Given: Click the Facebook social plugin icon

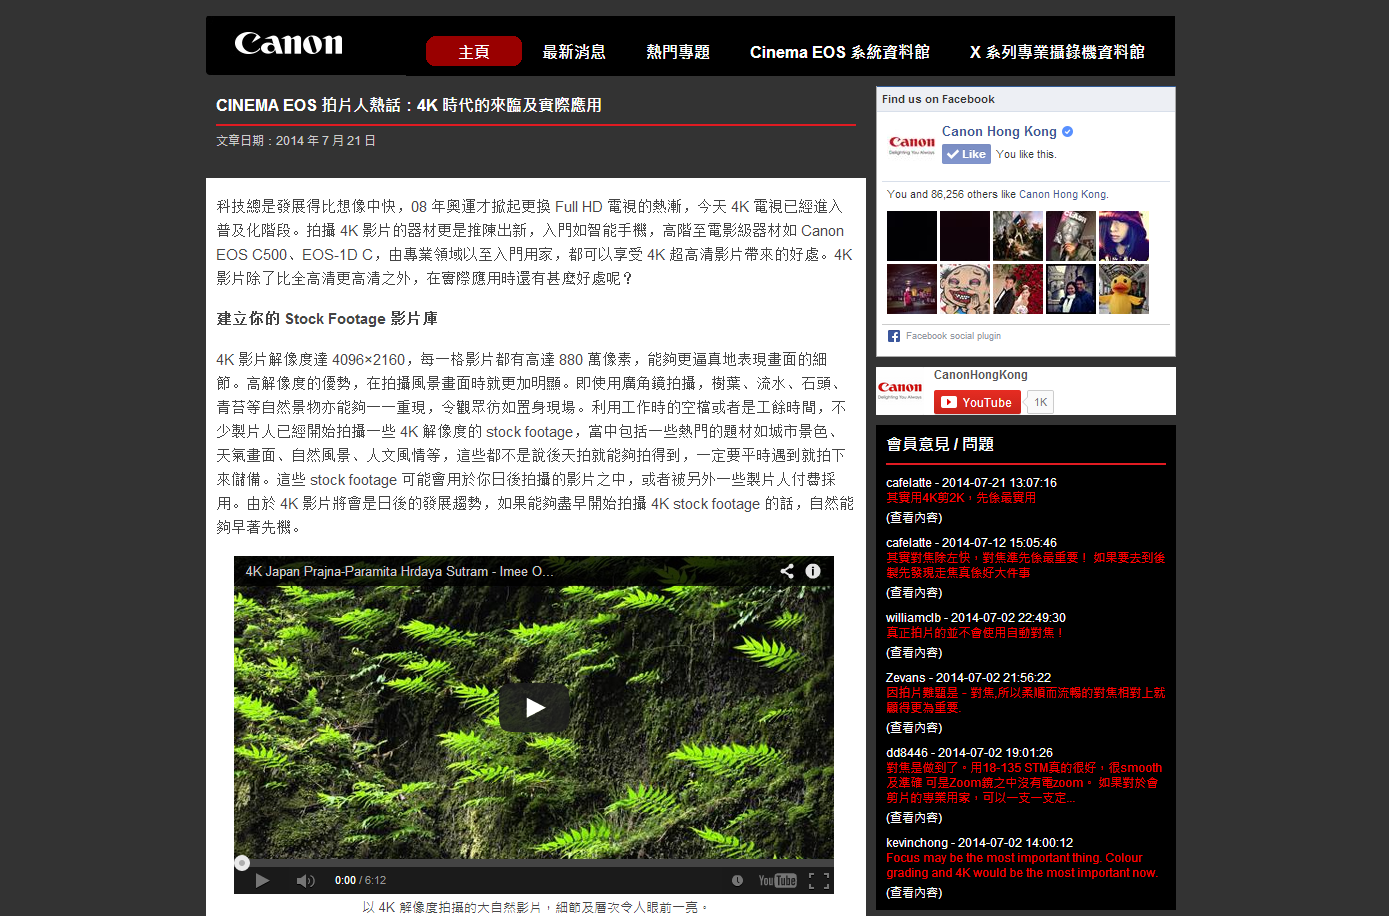Looking at the screenshot, I should [894, 336].
